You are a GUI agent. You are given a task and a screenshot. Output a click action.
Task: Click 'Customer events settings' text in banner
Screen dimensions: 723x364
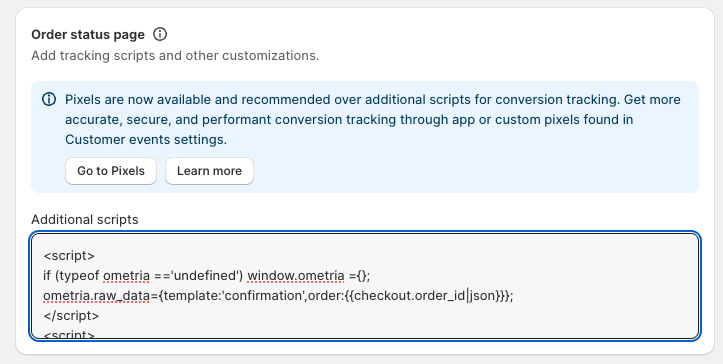pyautogui.click(x=146, y=139)
